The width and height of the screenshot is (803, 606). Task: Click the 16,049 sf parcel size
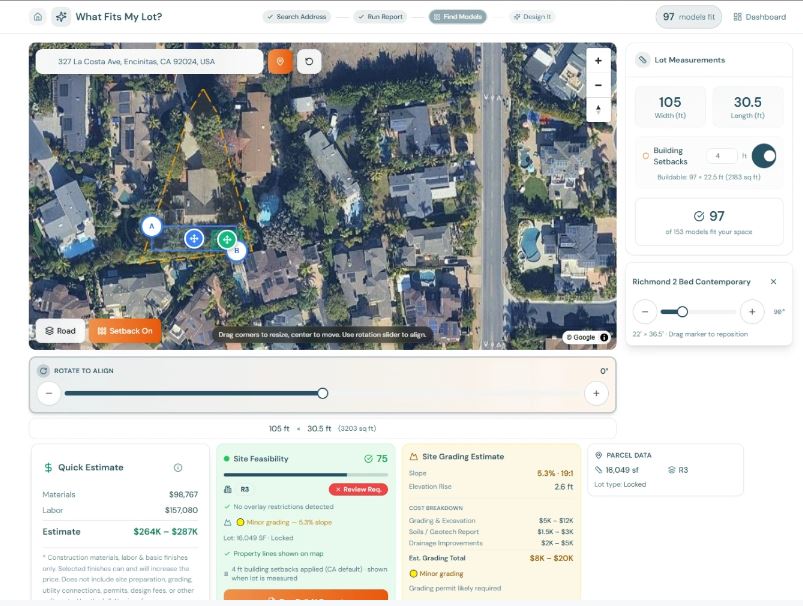[617, 470]
